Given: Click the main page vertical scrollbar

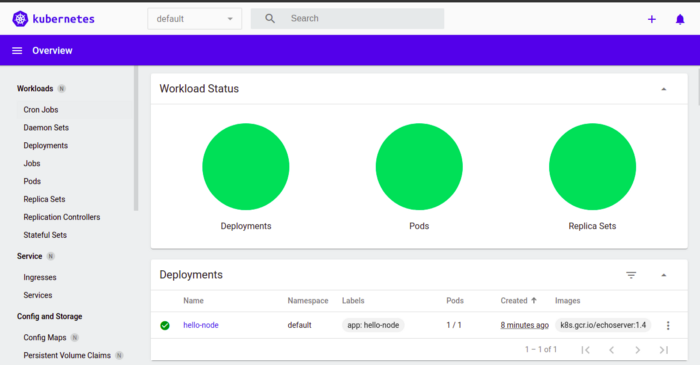Looking at the screenshot, I should pos(698,87).
